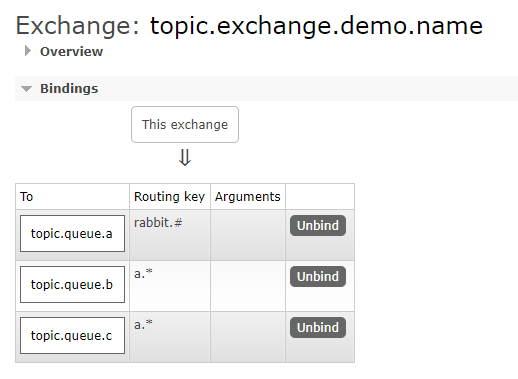
Task: Select the rabbit.# routing key text
Action: 158,222
